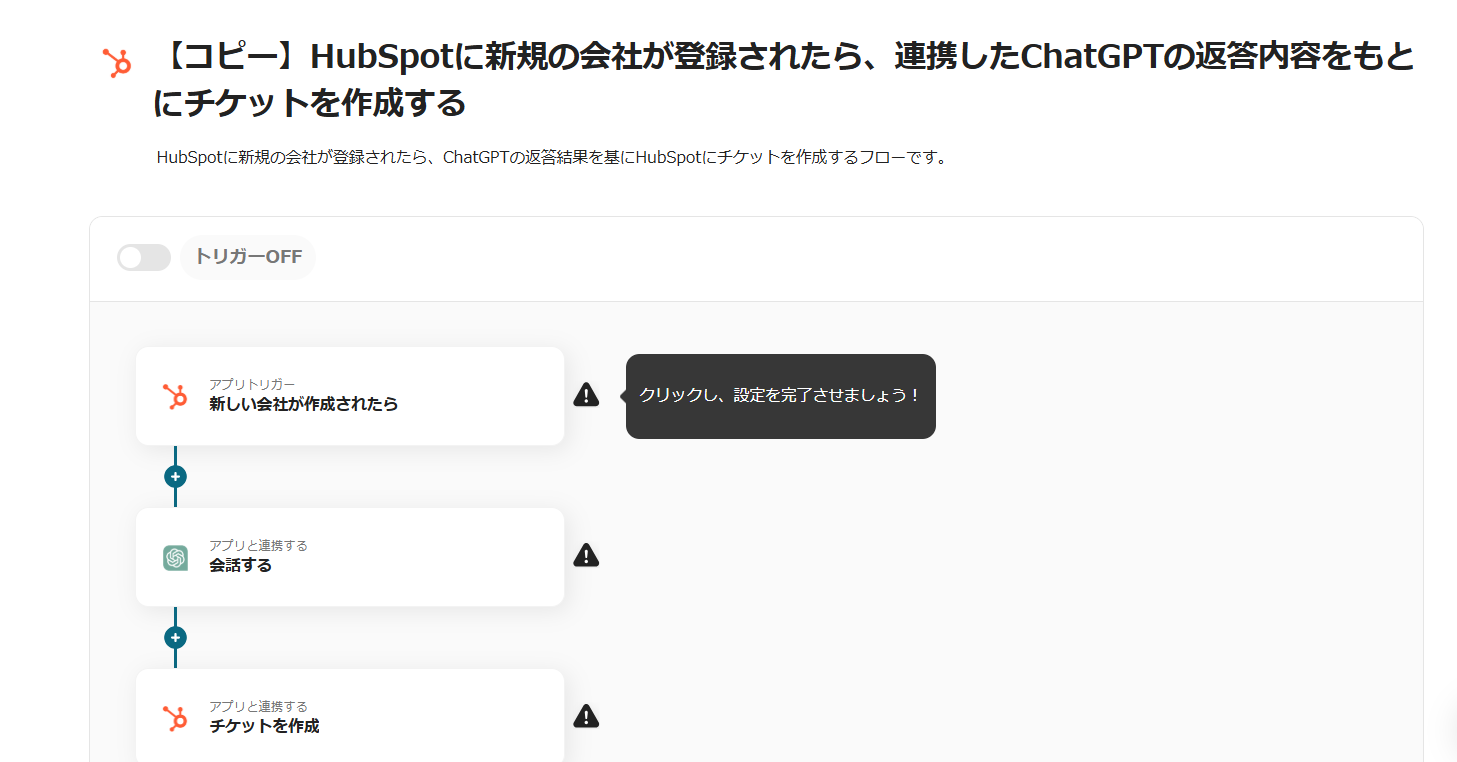Add a step with plus button above 会話する
The width and height of the screenshot is (1457, 762).
coord(175,477)
